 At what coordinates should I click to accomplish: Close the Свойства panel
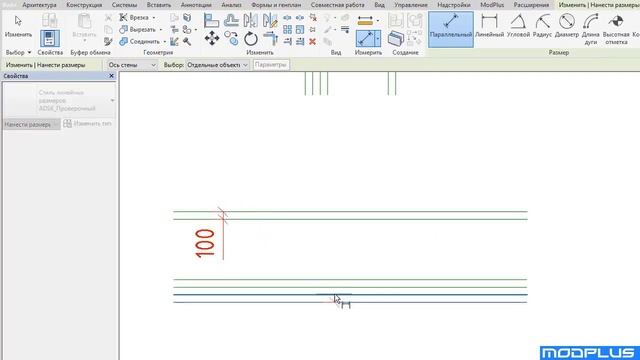(111, 76)
